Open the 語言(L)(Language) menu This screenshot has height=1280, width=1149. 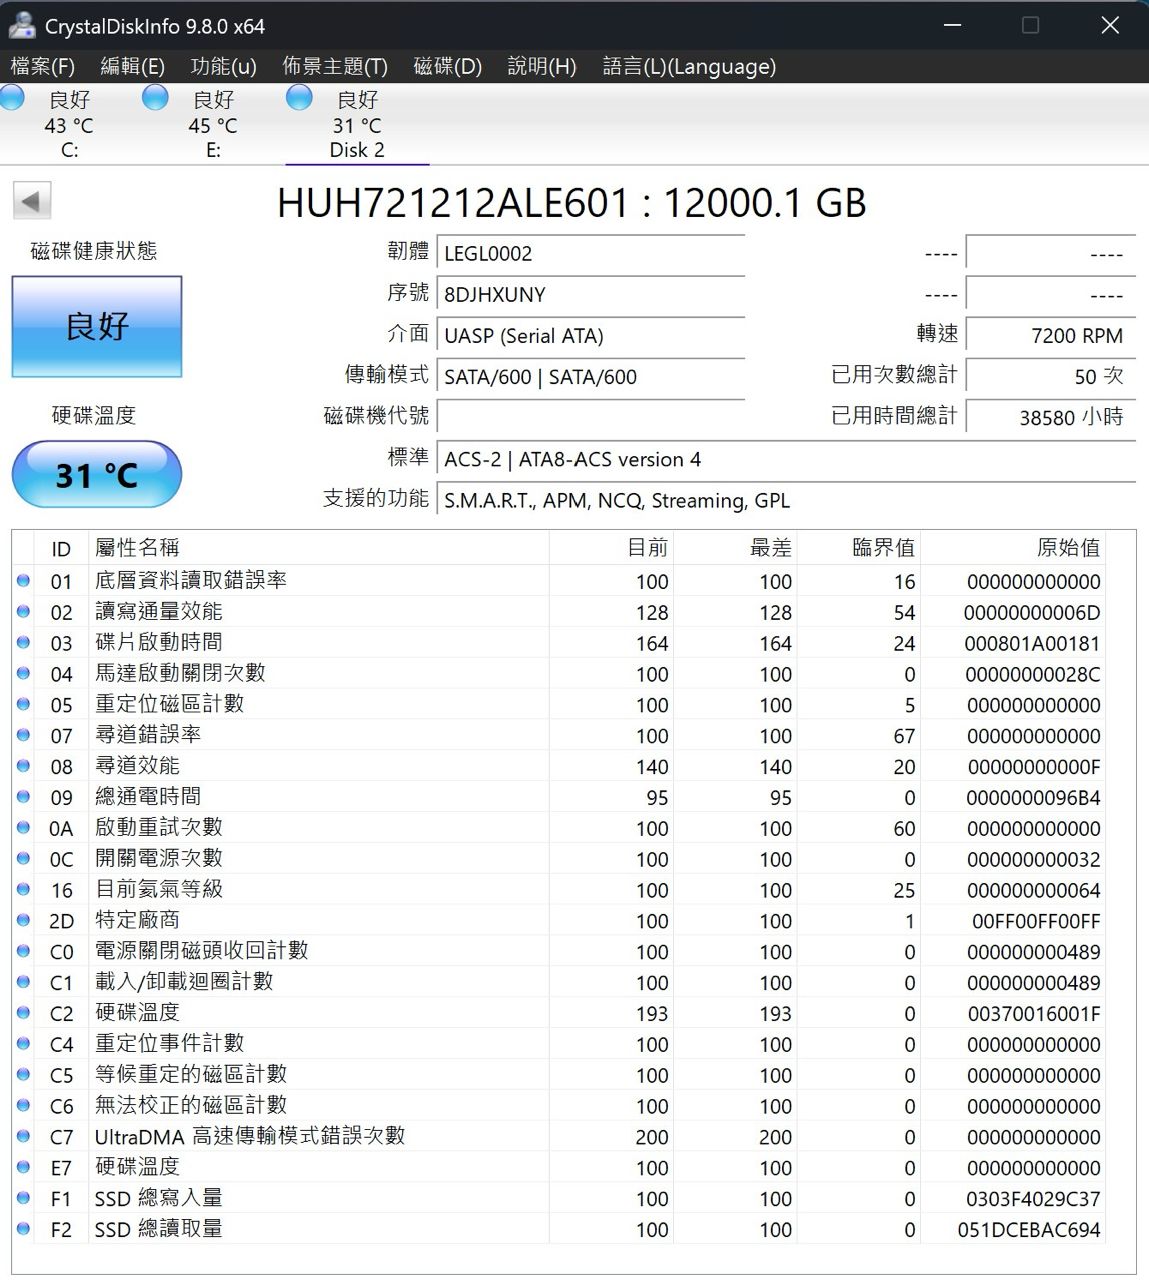tap(688, 66)
